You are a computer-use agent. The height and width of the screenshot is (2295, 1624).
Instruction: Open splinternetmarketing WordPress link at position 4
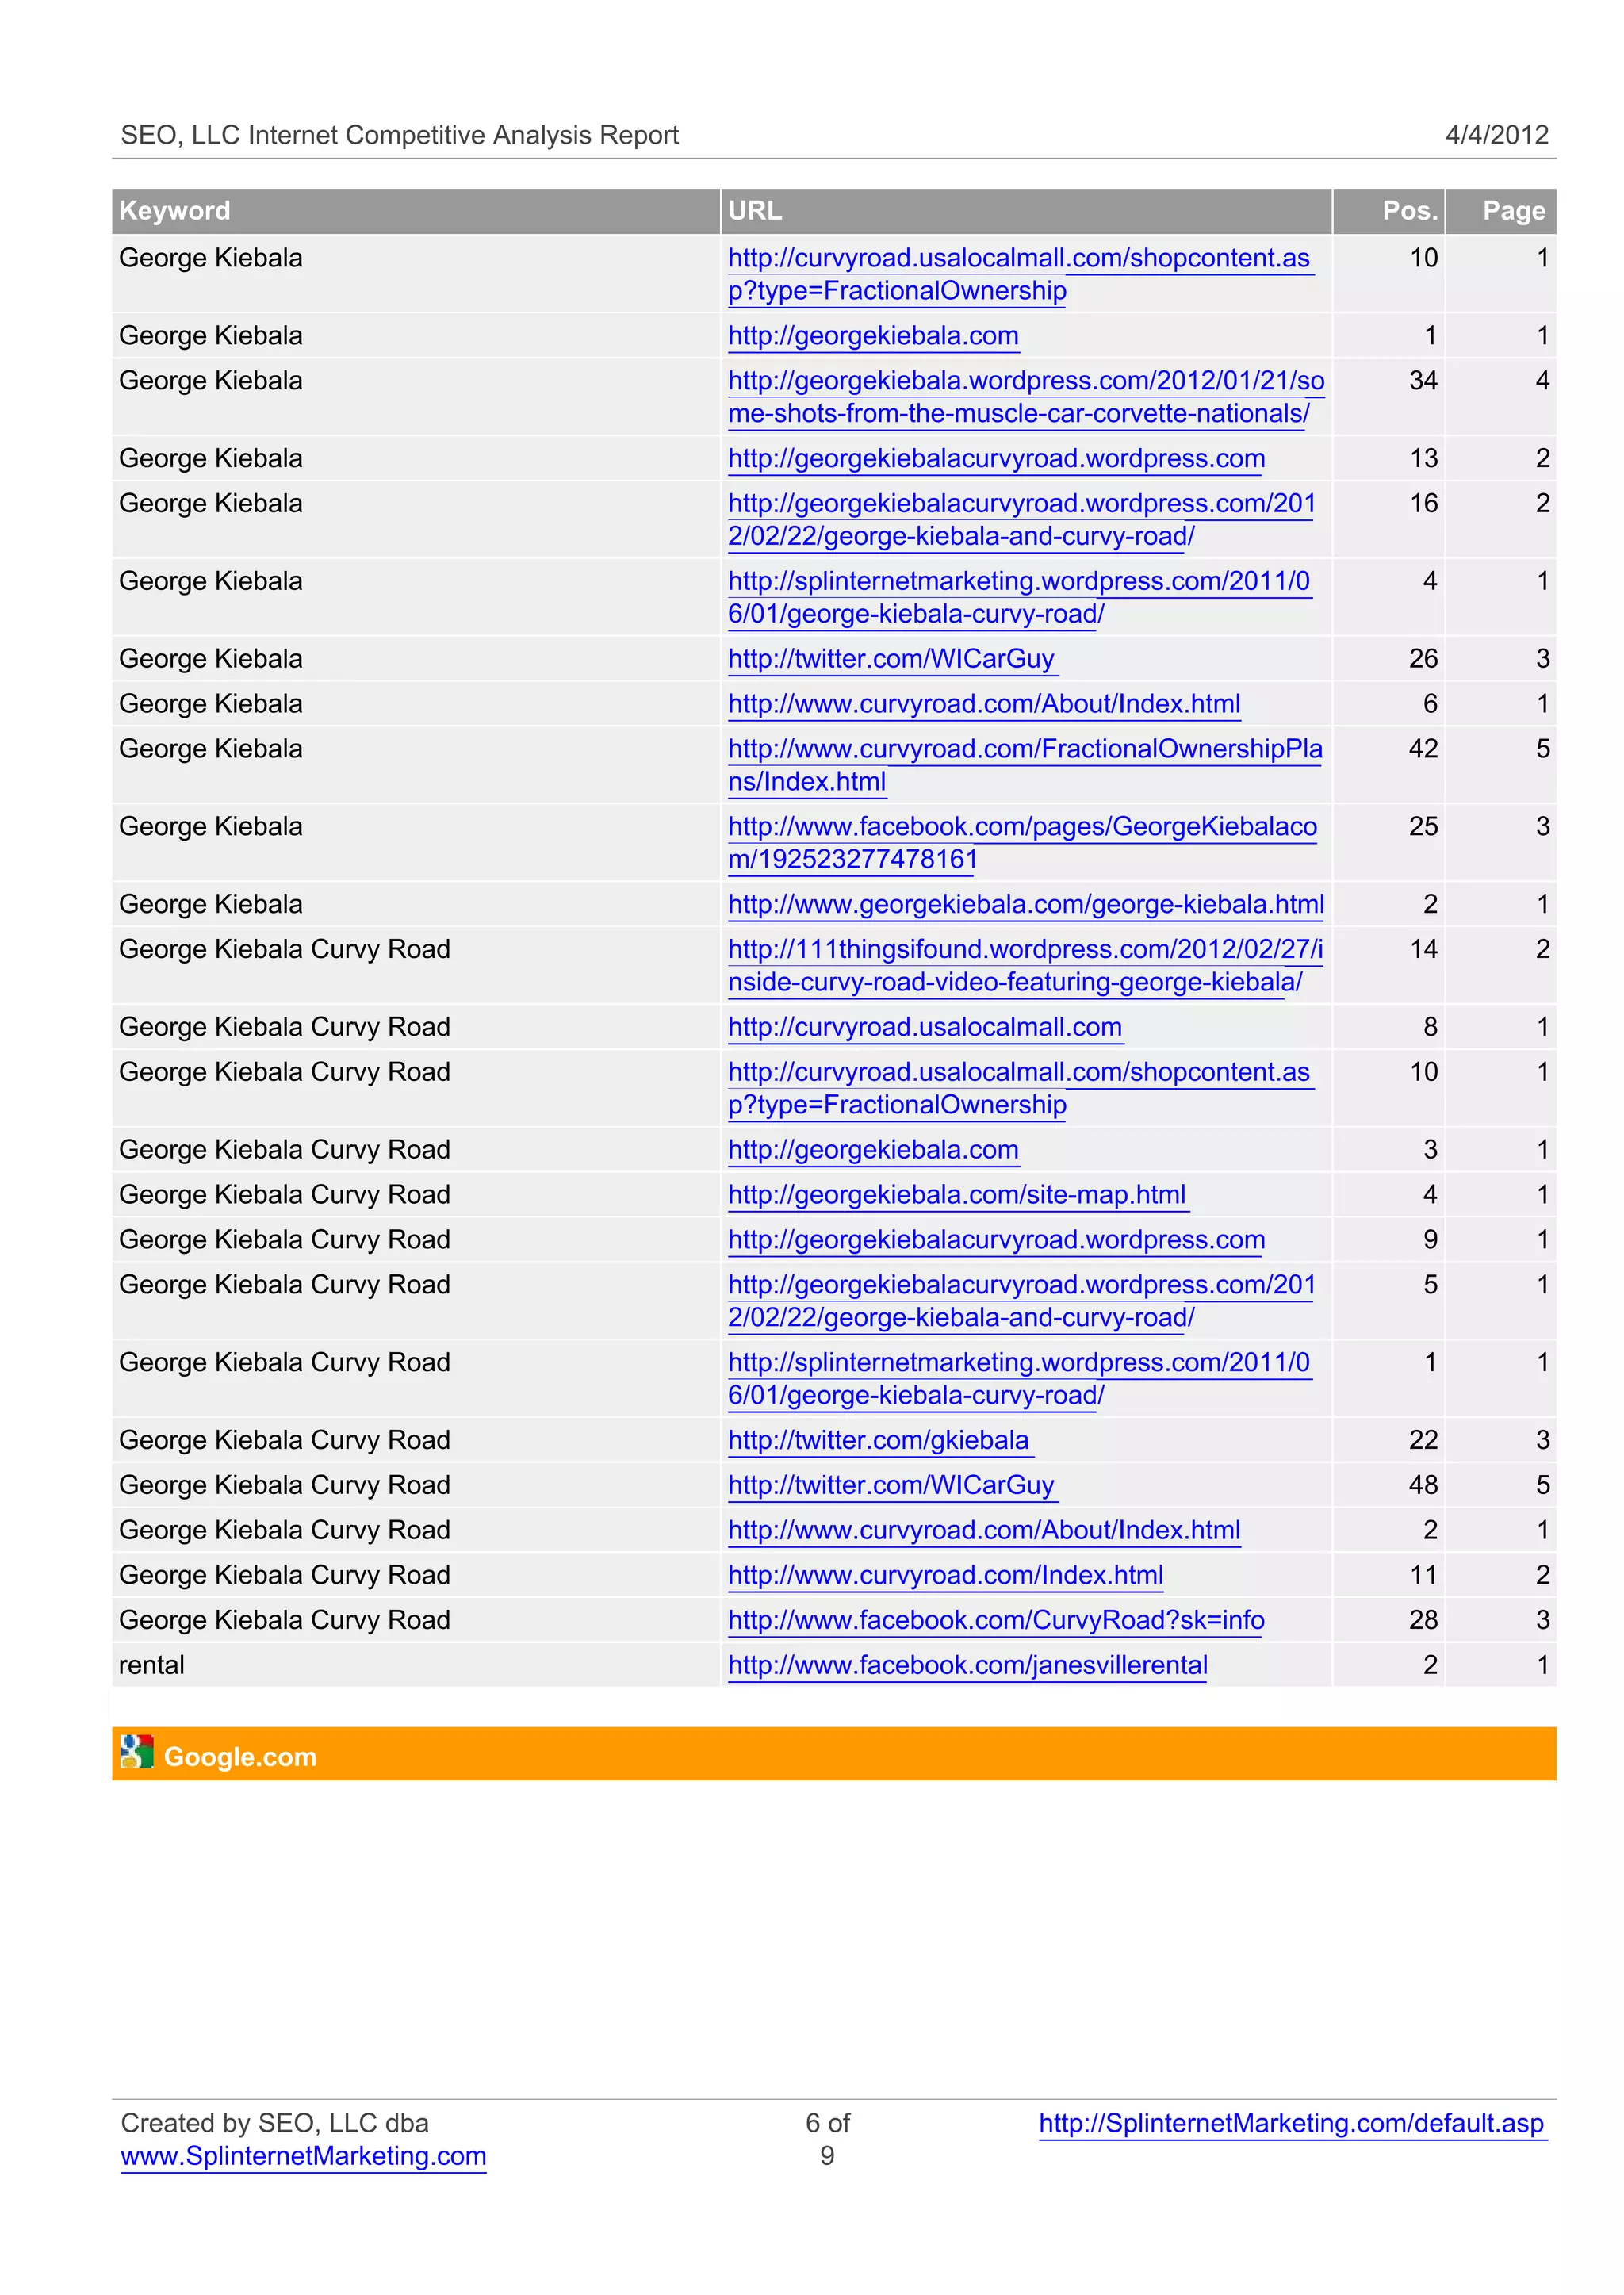coord(1019,598)
